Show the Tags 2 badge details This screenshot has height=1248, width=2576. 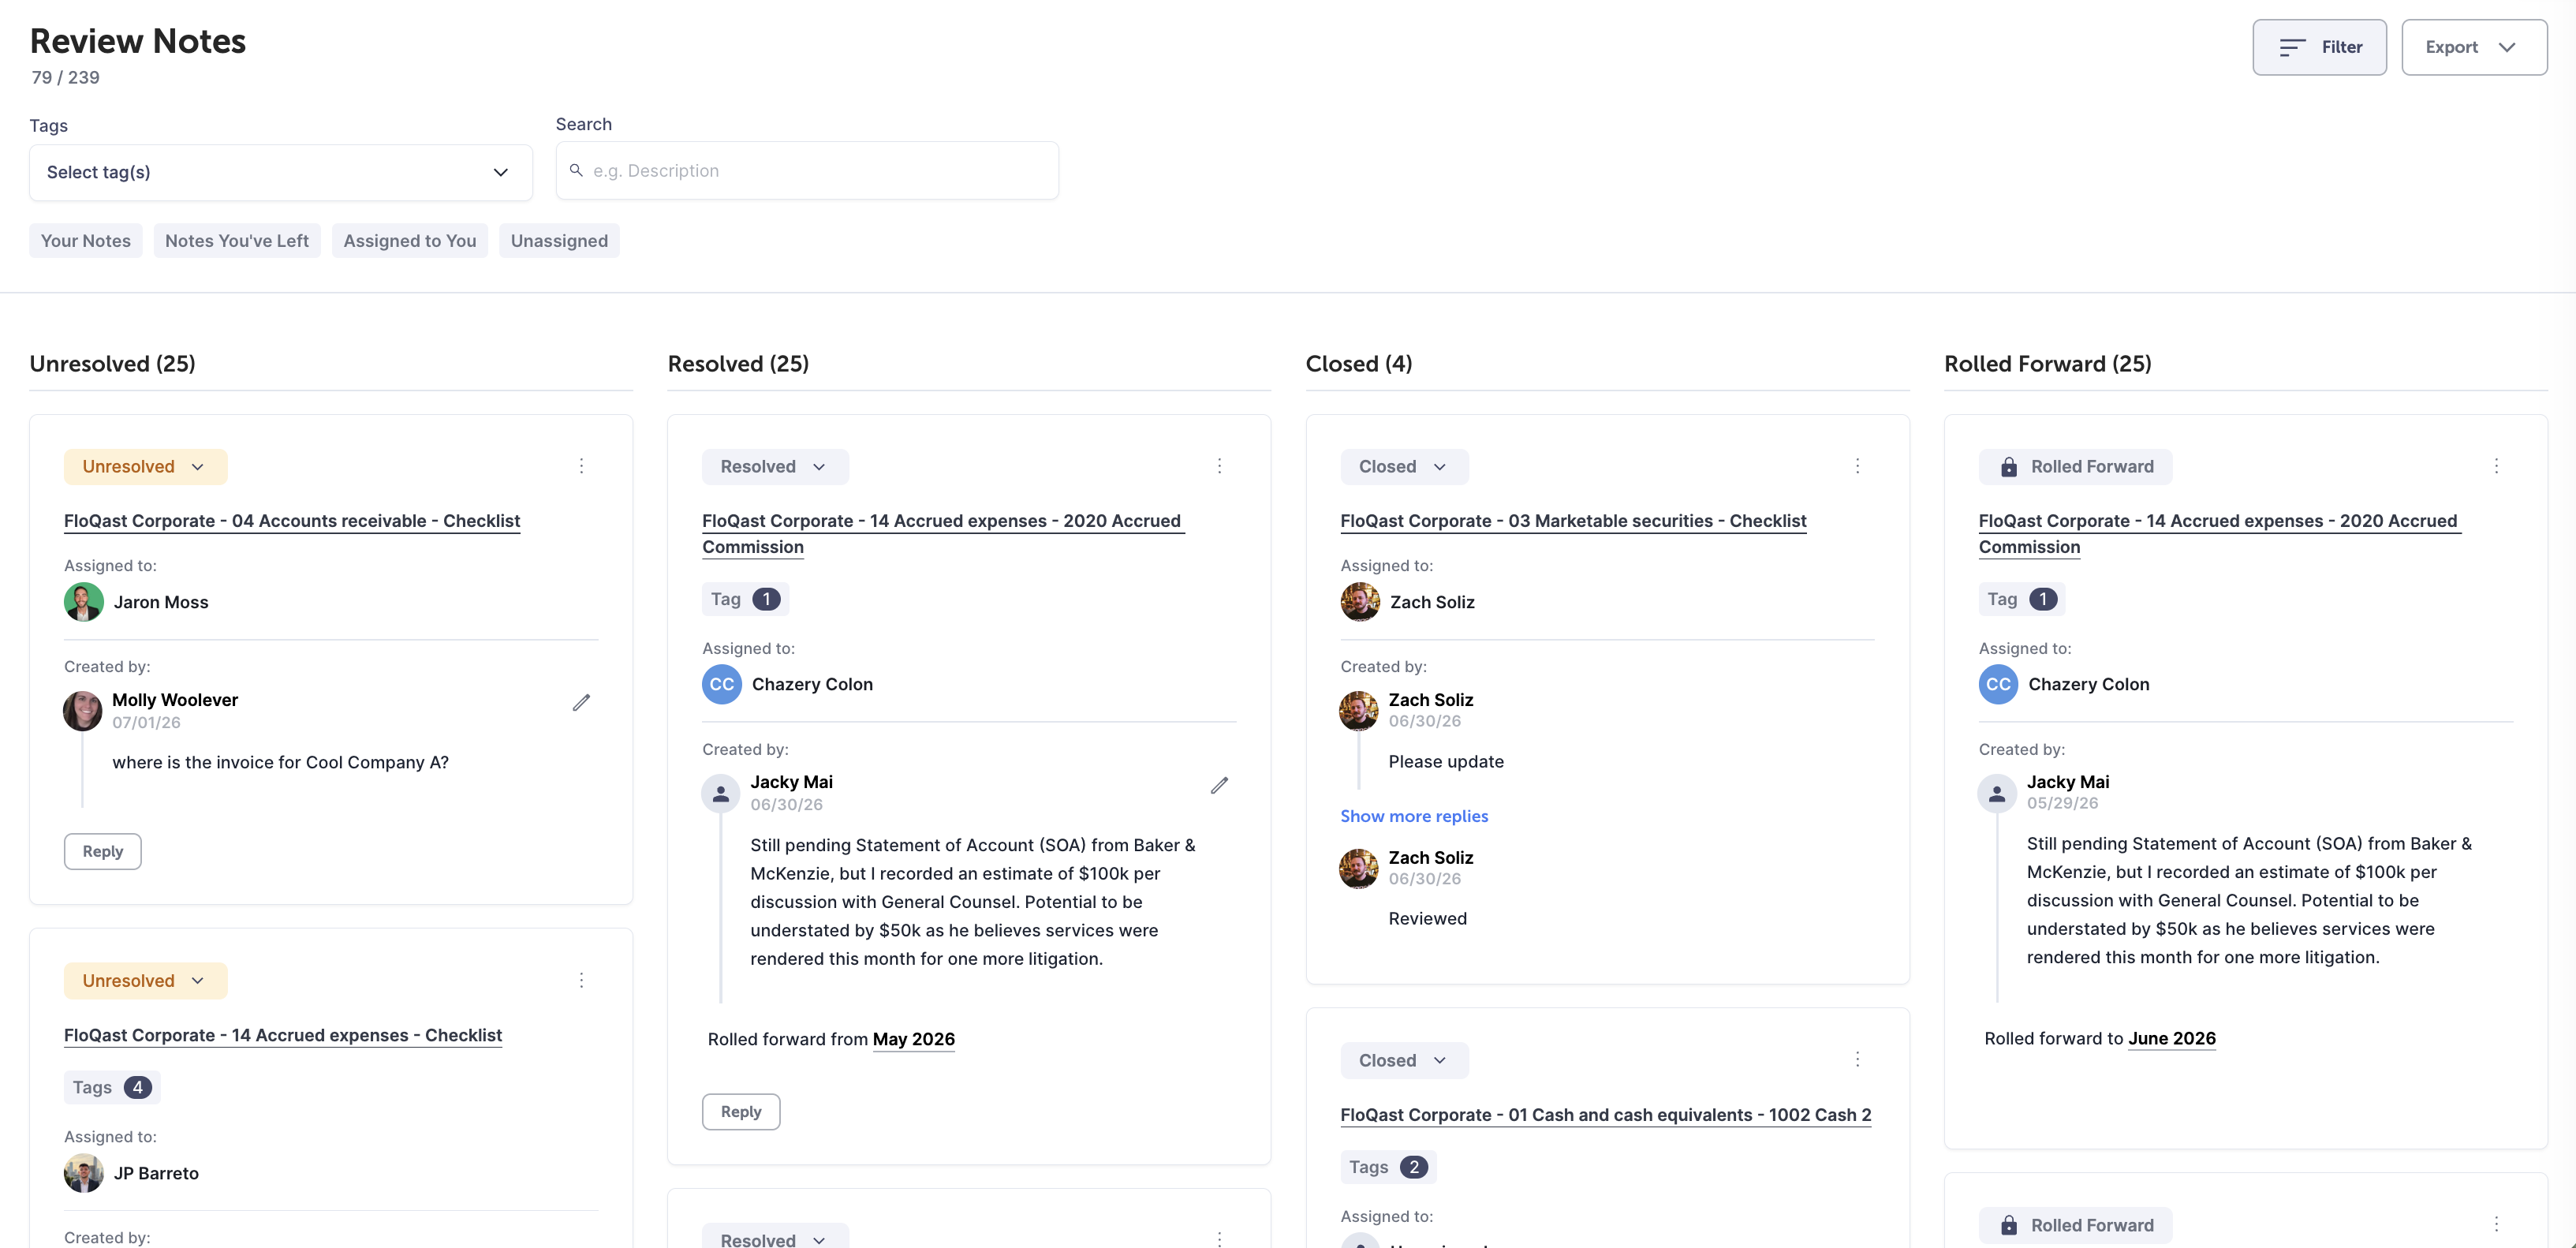(1388, 1167)
